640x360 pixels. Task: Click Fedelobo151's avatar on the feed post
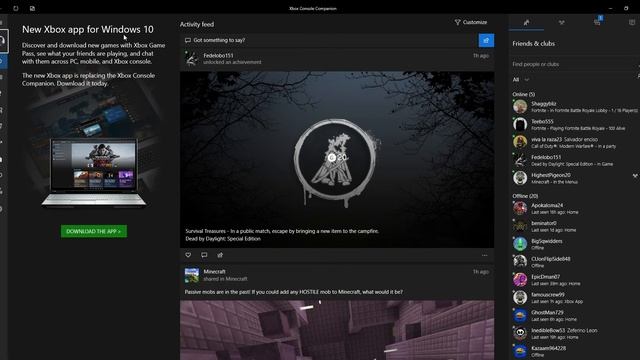(191, 59)
